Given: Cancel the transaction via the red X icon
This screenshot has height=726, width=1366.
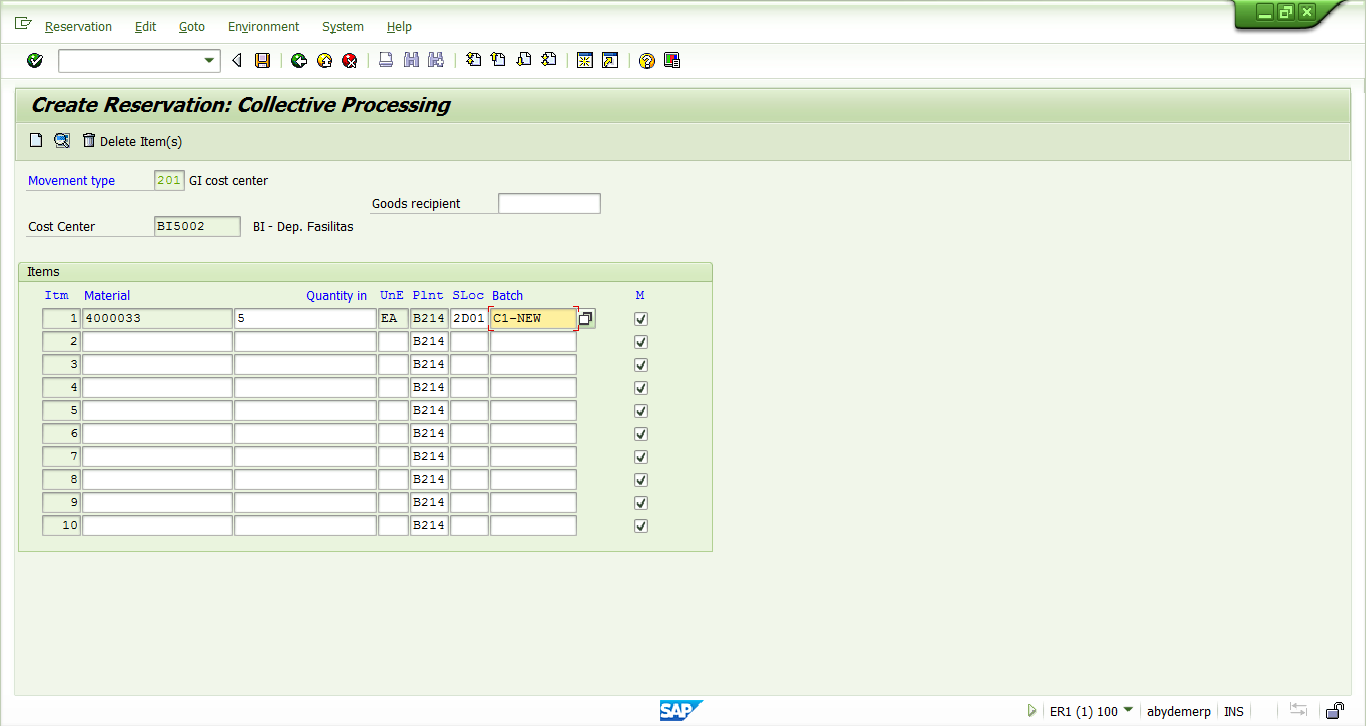Looking at the screenshot, I should (x=350, y=60).
